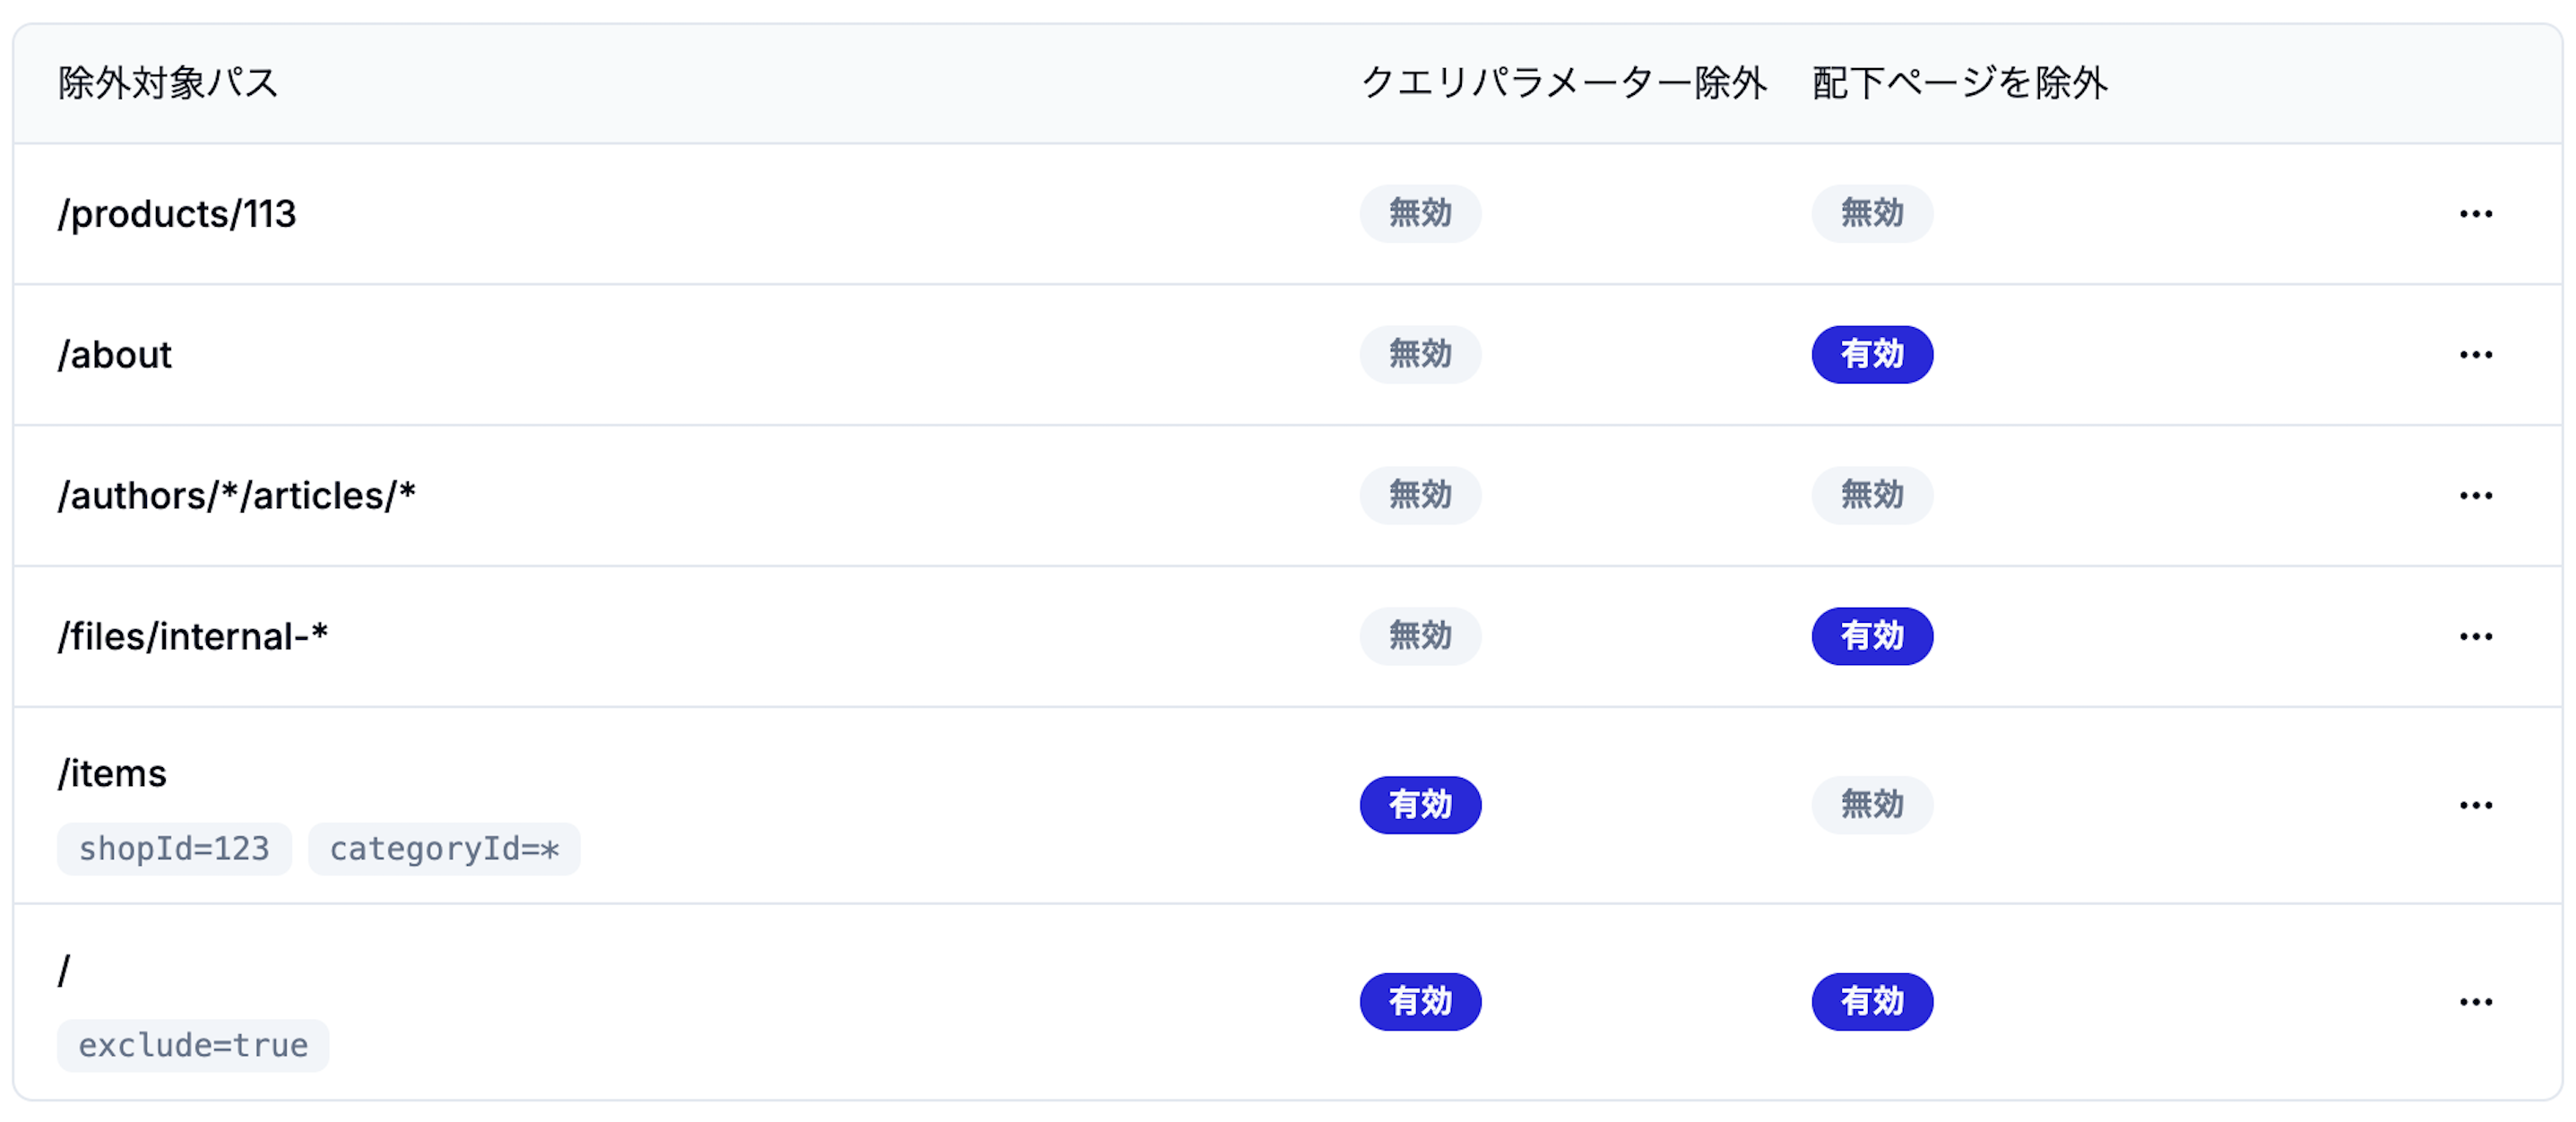This screenshot has height=1122, width=2576.
Task: Open the three-dot menu for /about
Action: [x=2475, y=355]
